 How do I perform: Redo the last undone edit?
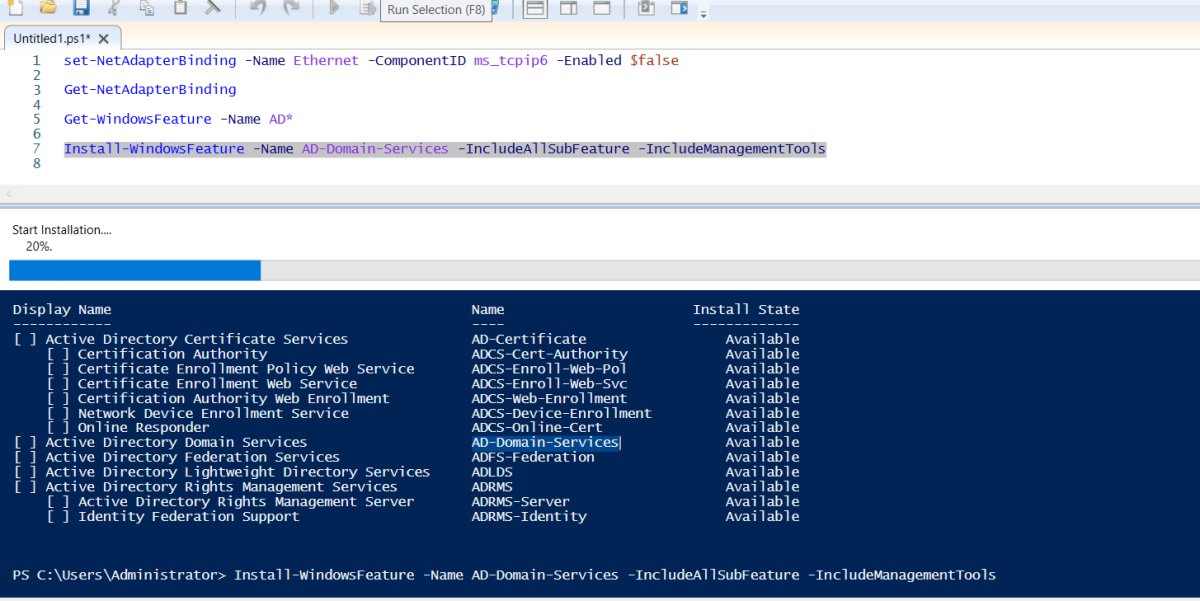click(x=291, y=8)
